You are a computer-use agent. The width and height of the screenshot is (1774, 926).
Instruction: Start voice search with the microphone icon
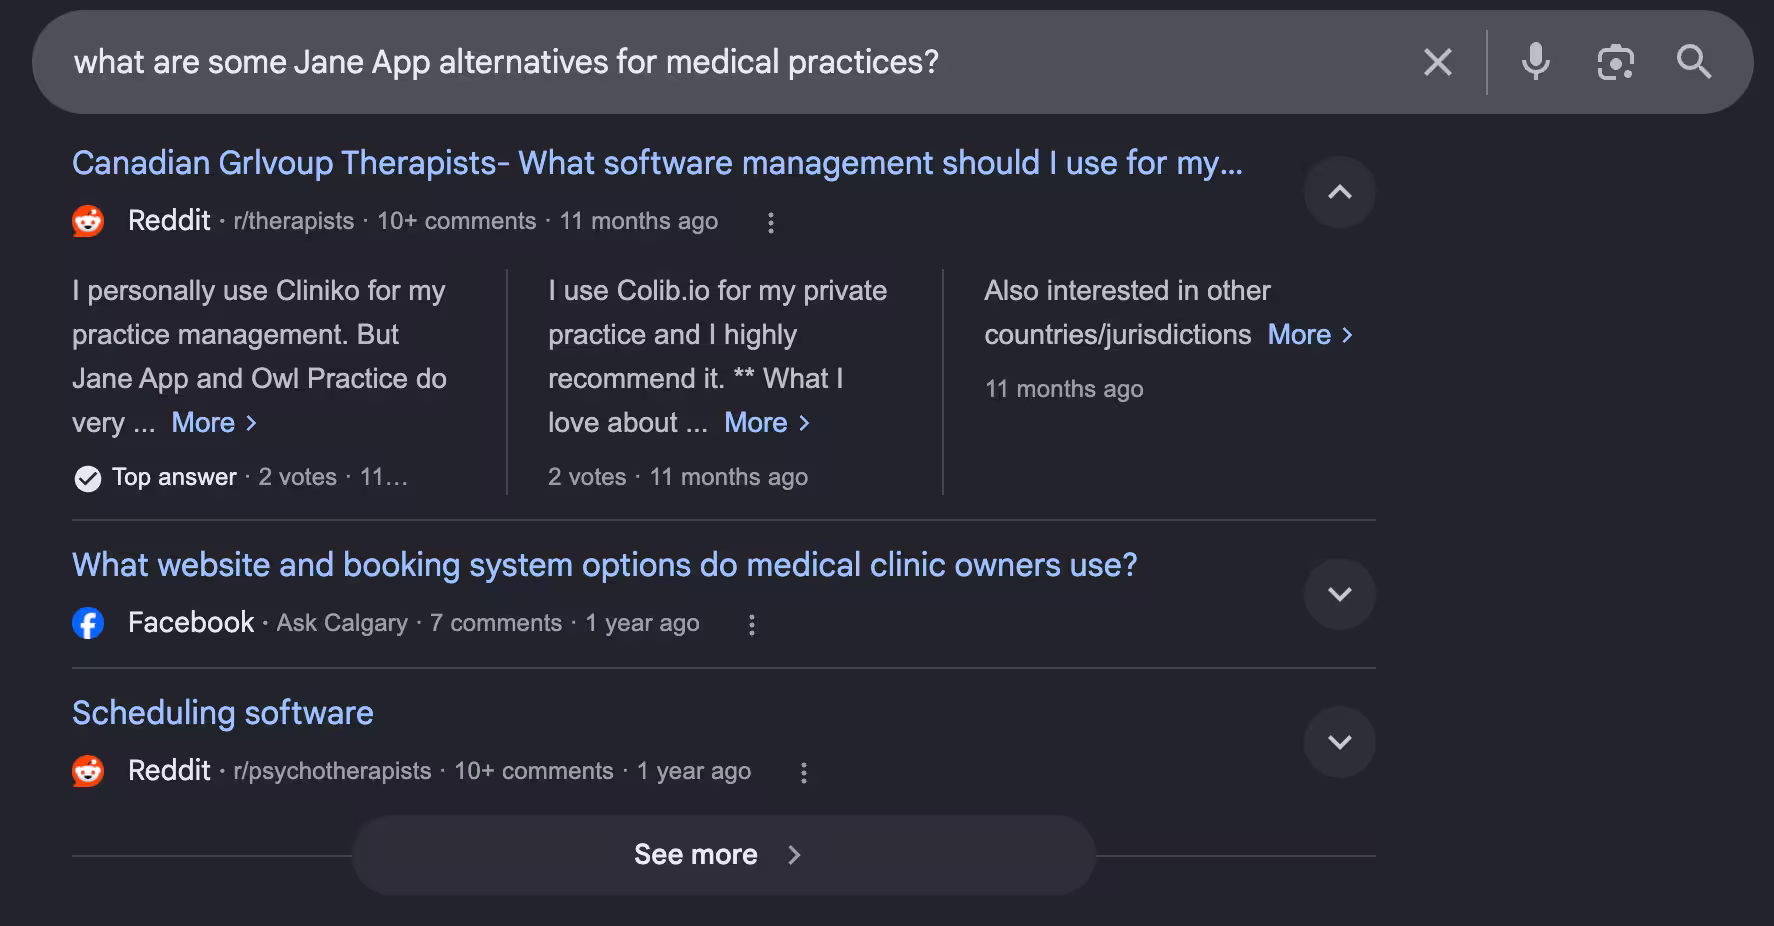(1535, 62)
